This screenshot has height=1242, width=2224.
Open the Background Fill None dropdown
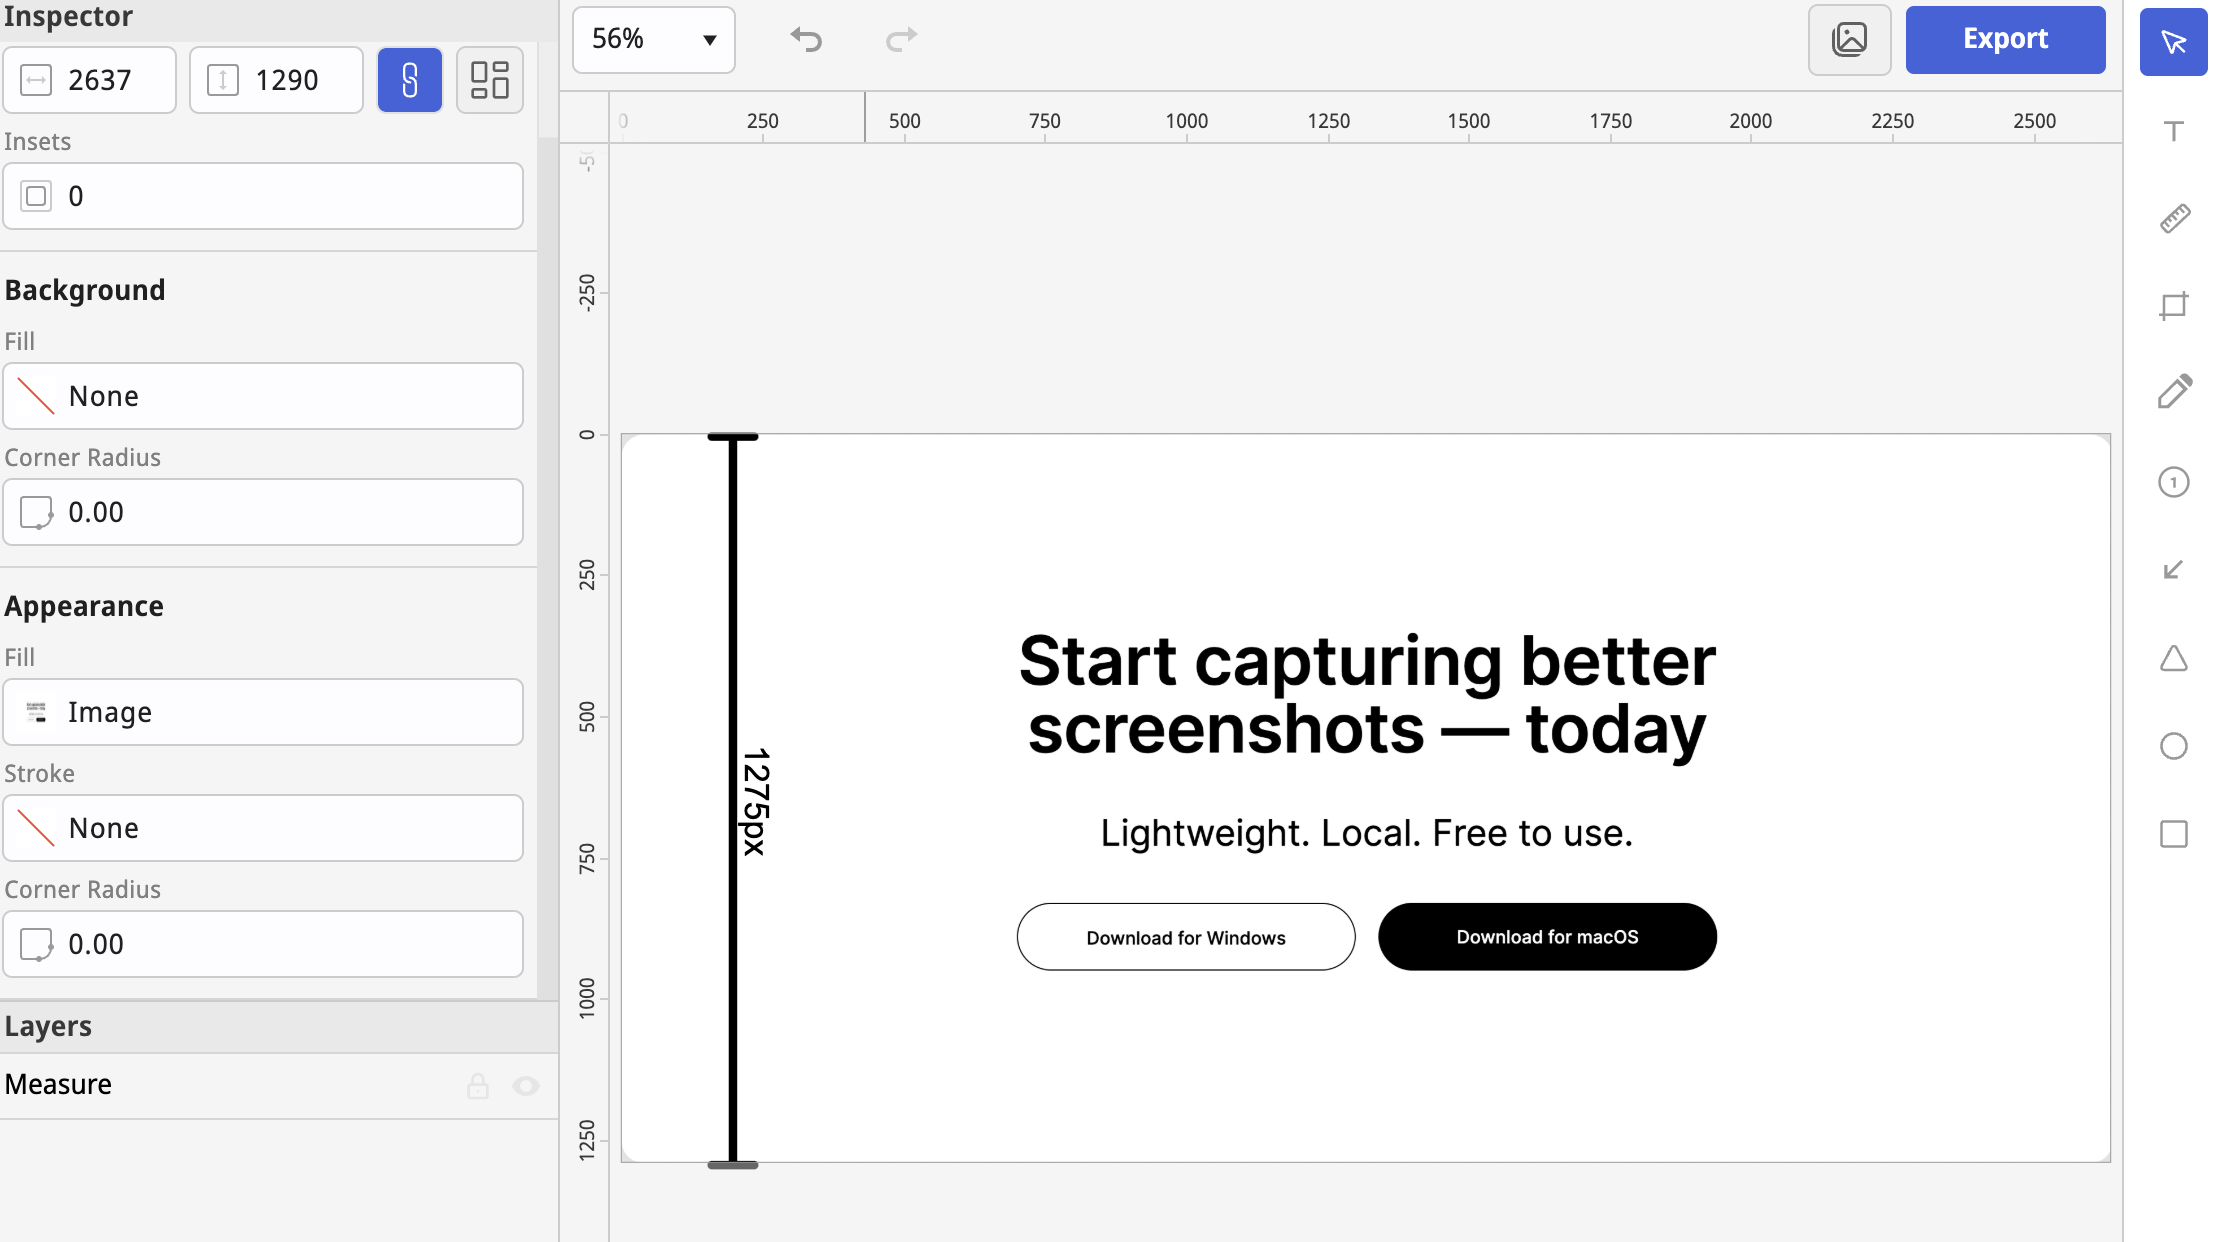pyautogui.click(x=263, y=396)
